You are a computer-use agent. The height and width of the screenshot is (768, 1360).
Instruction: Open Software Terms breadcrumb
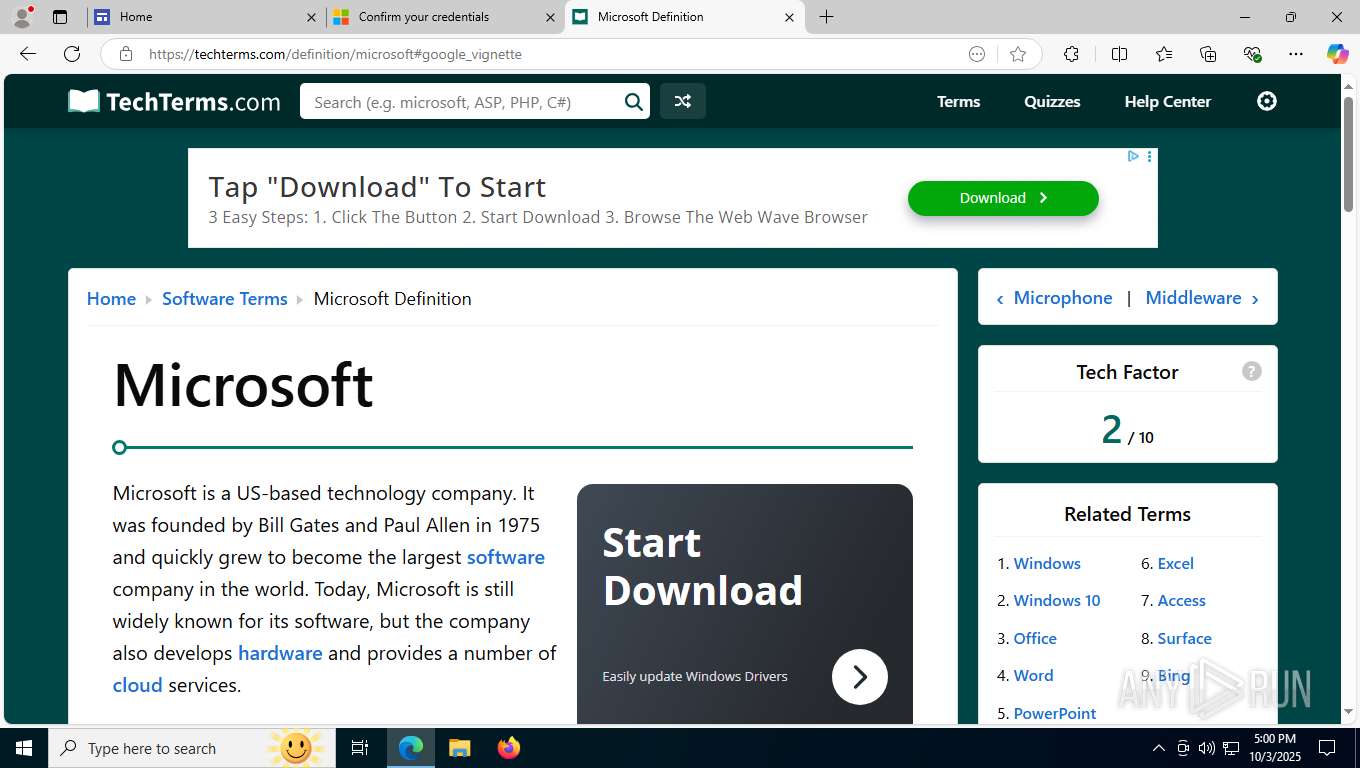(x=224, y=298)
